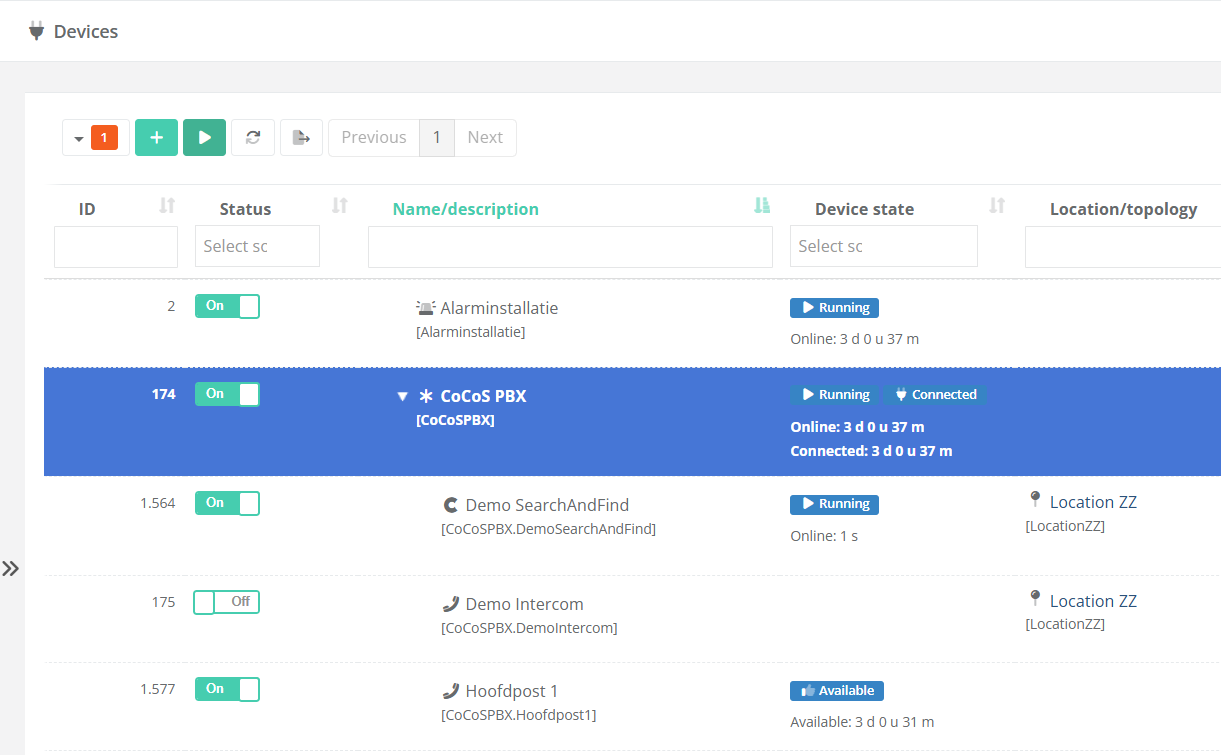This screenshot has width=1221, height=755.
Task: Click the sort arrows on Status column
Action: (340, 205)
